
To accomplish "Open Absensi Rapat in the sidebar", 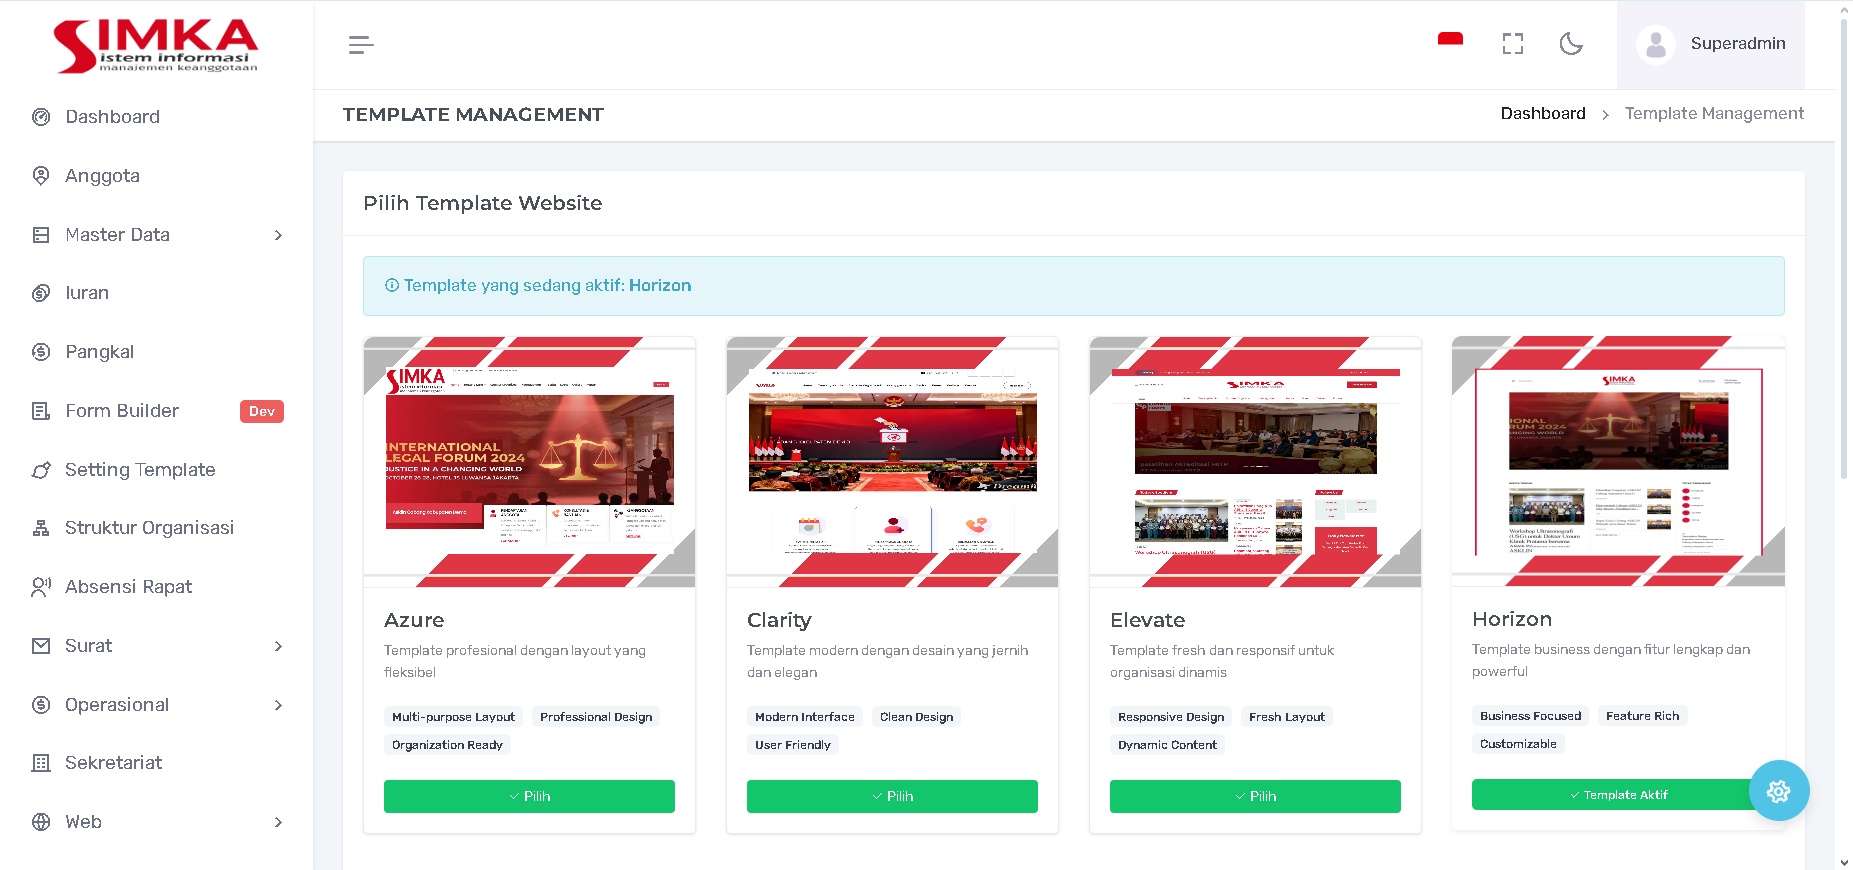I will [128, 587].
